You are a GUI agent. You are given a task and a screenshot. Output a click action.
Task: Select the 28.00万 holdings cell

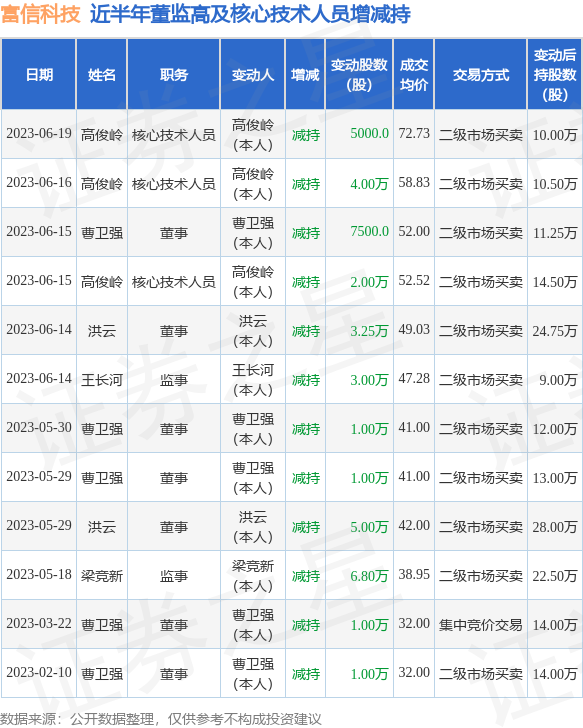pos(555,527)
